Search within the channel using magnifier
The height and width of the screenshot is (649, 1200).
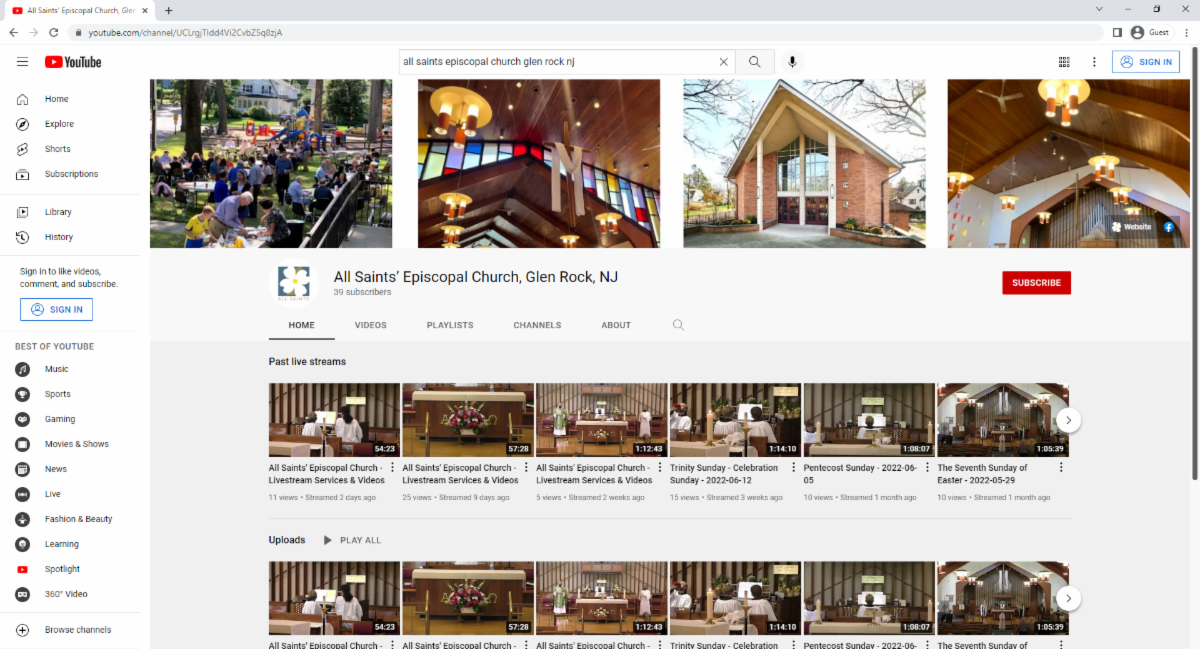click(x=678, y=325)
